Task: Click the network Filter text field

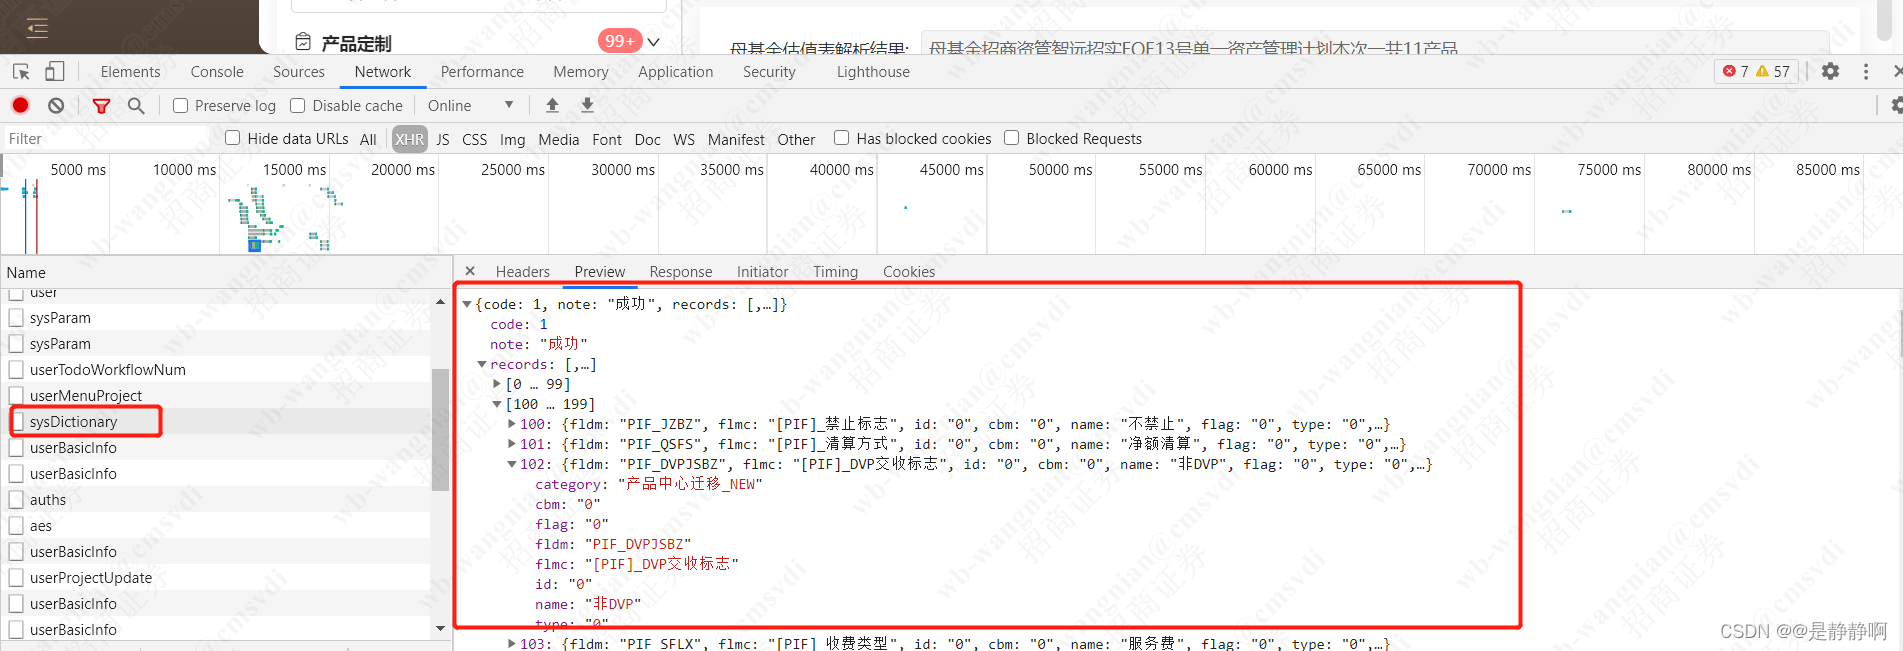Action: click(108, 139)
